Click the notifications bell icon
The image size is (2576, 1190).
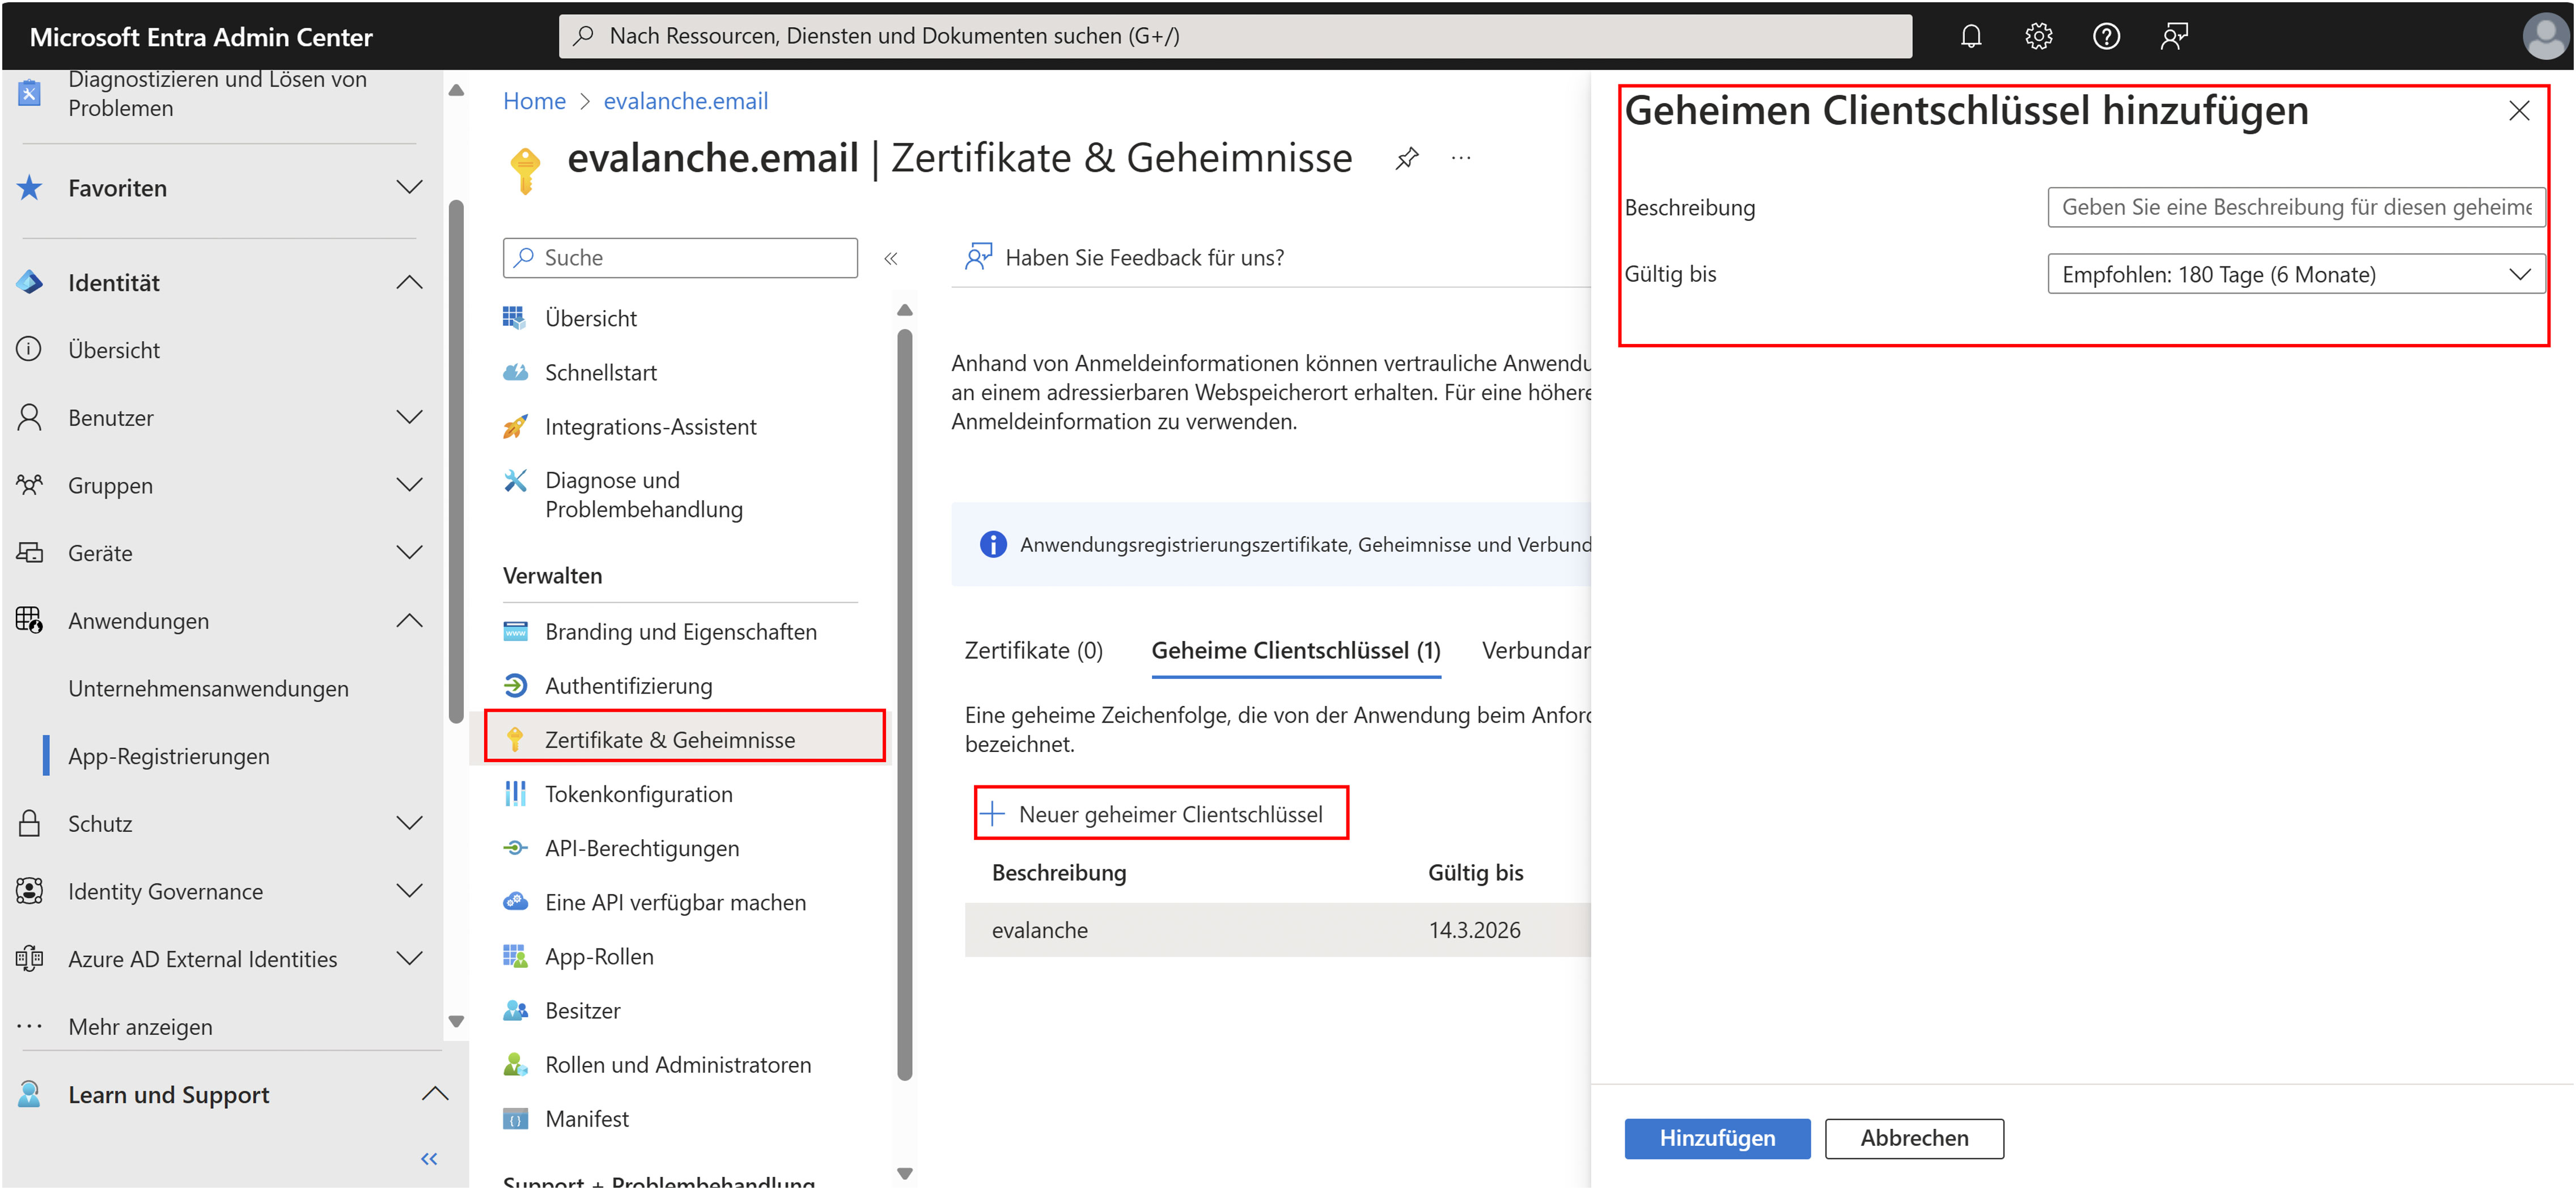pyautogui.click(x=1970, y=37)
